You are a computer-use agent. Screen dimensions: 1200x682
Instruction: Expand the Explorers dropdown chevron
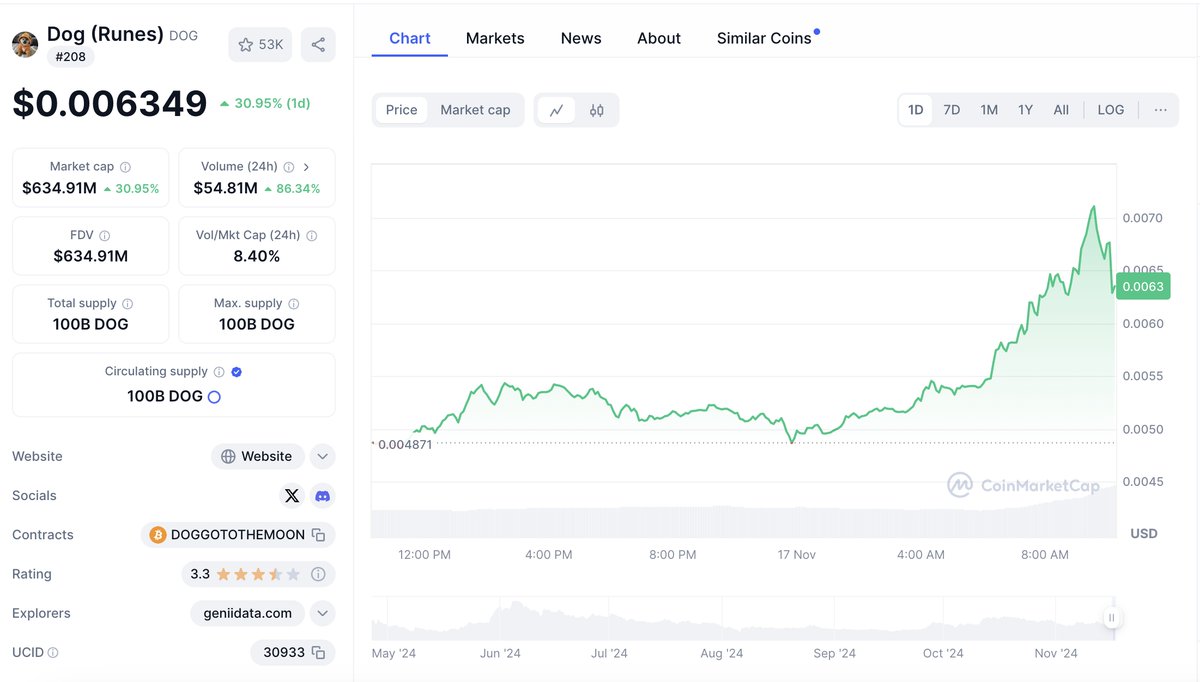coord(322,613)
